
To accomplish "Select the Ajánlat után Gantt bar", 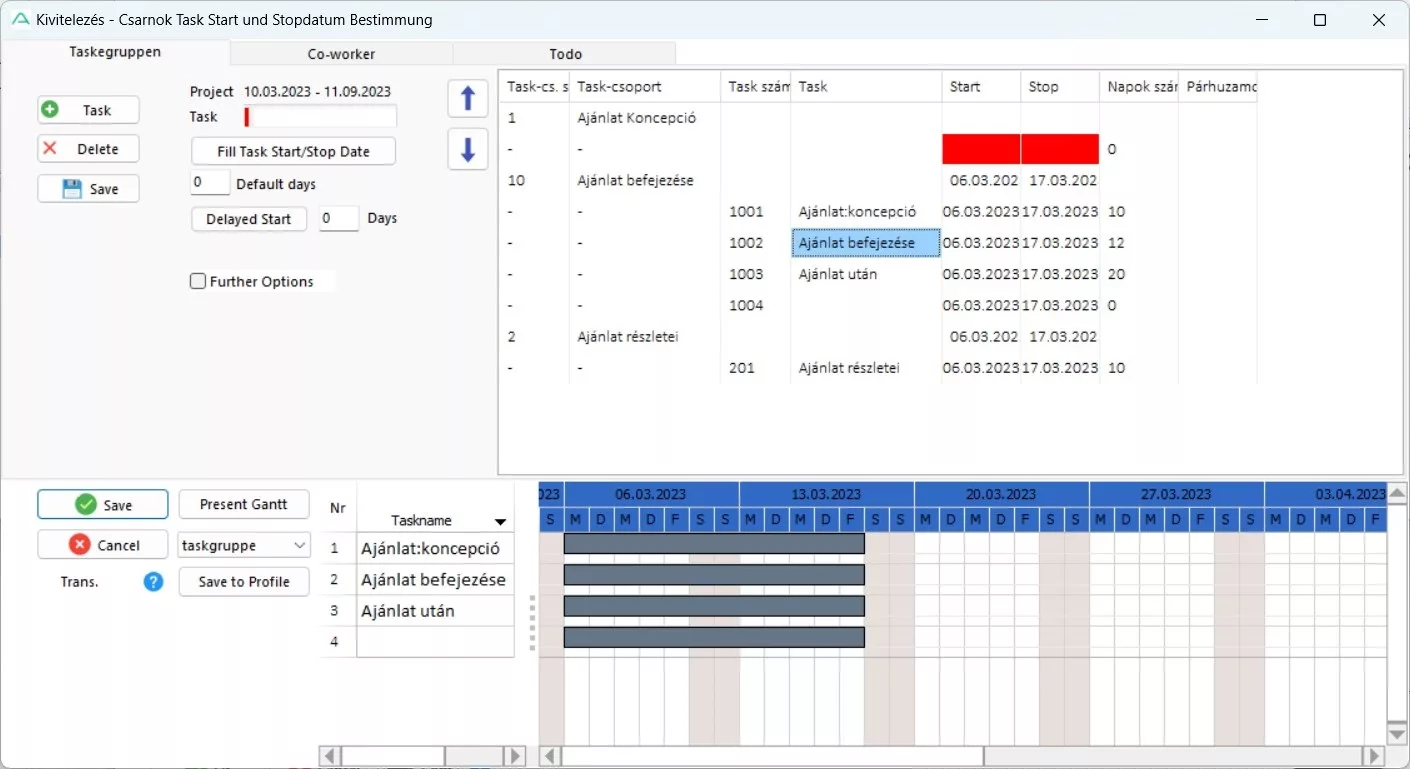I will pyautogui.click(x=713, y=606).
